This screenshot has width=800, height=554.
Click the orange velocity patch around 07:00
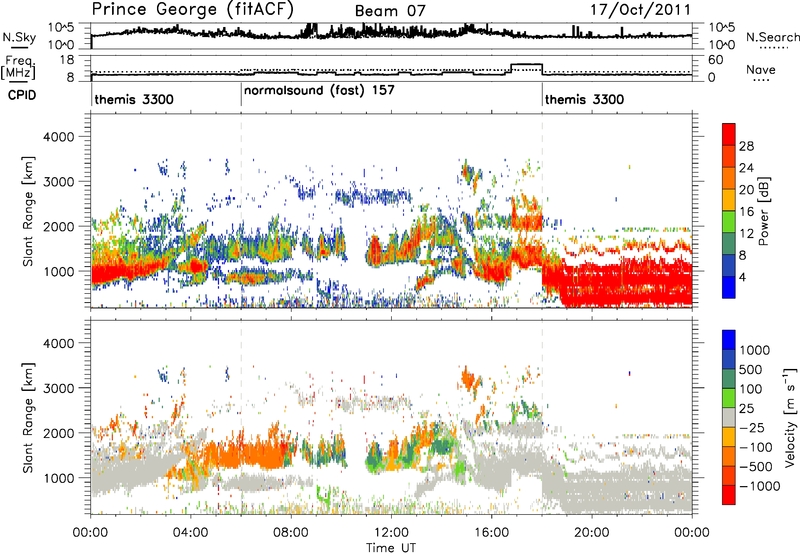click(250, 454)
